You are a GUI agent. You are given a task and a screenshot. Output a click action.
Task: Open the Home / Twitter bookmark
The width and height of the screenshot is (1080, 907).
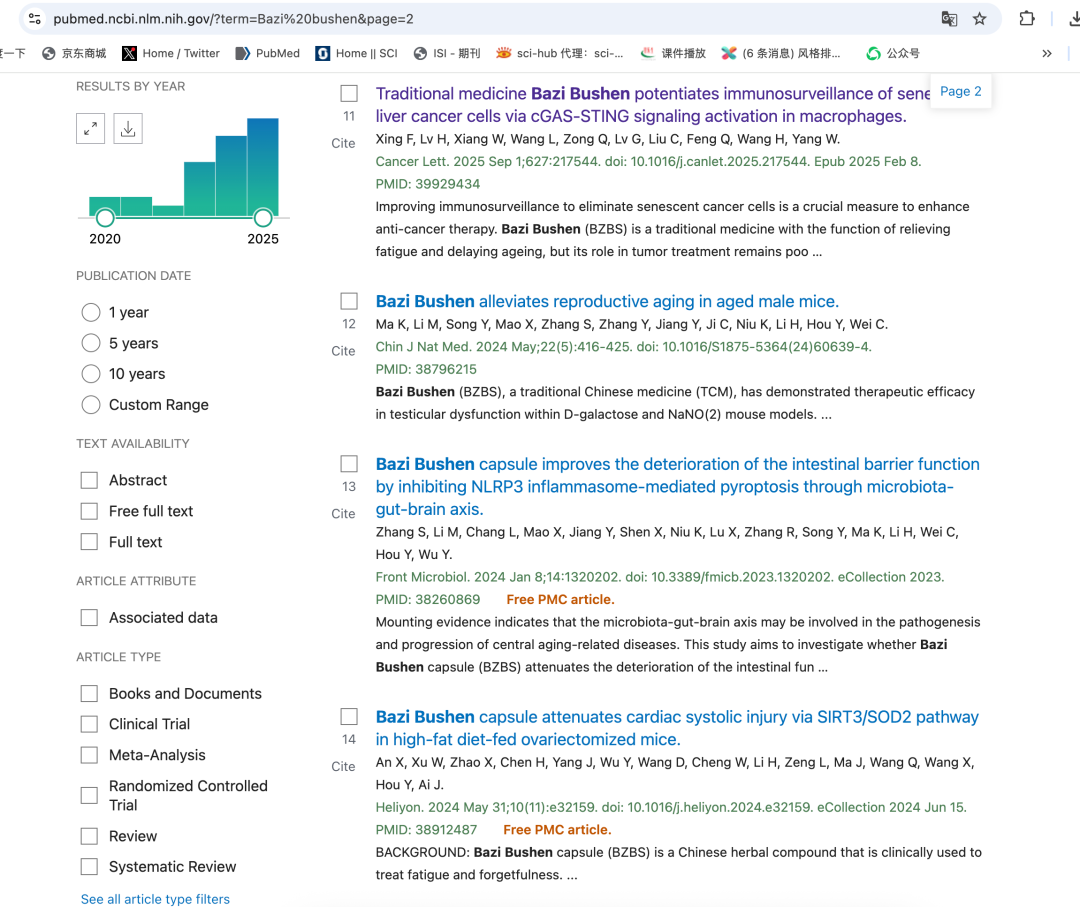pos(171,53)
